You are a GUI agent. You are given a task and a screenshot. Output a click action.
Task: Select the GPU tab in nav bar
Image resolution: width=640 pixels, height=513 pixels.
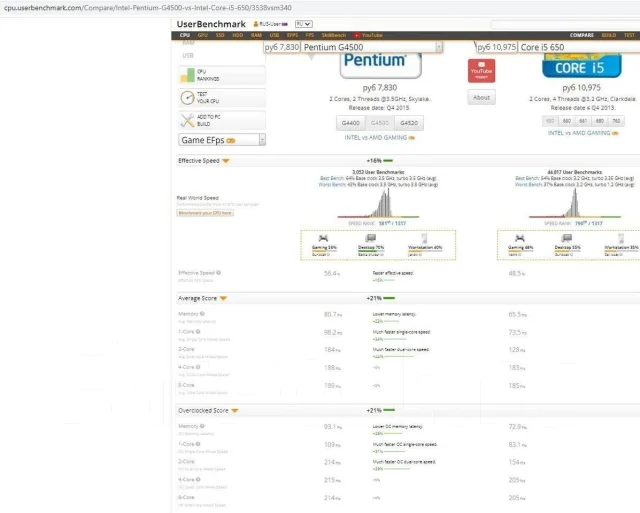[x=203, y=36]
